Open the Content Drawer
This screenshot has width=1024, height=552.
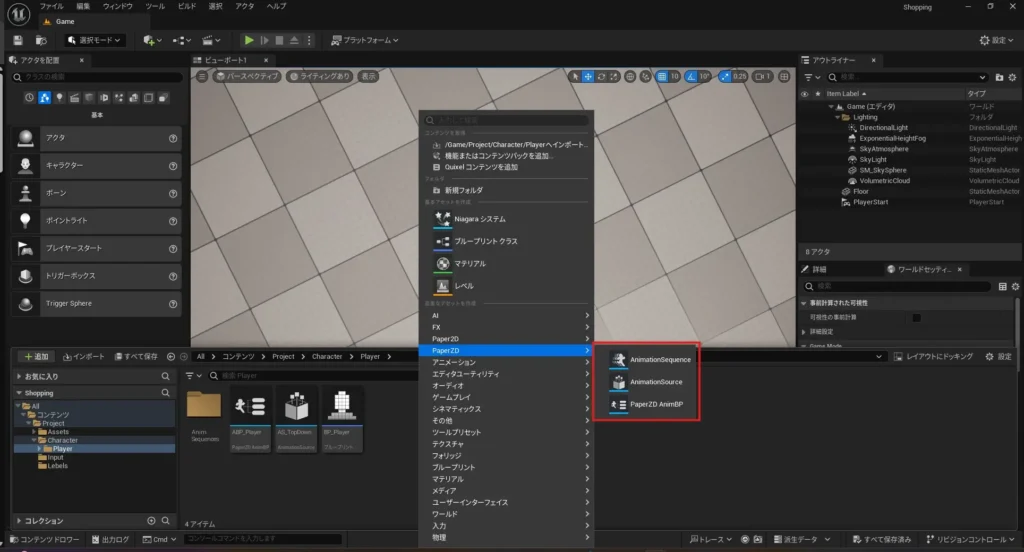click(x=44, y=540)
